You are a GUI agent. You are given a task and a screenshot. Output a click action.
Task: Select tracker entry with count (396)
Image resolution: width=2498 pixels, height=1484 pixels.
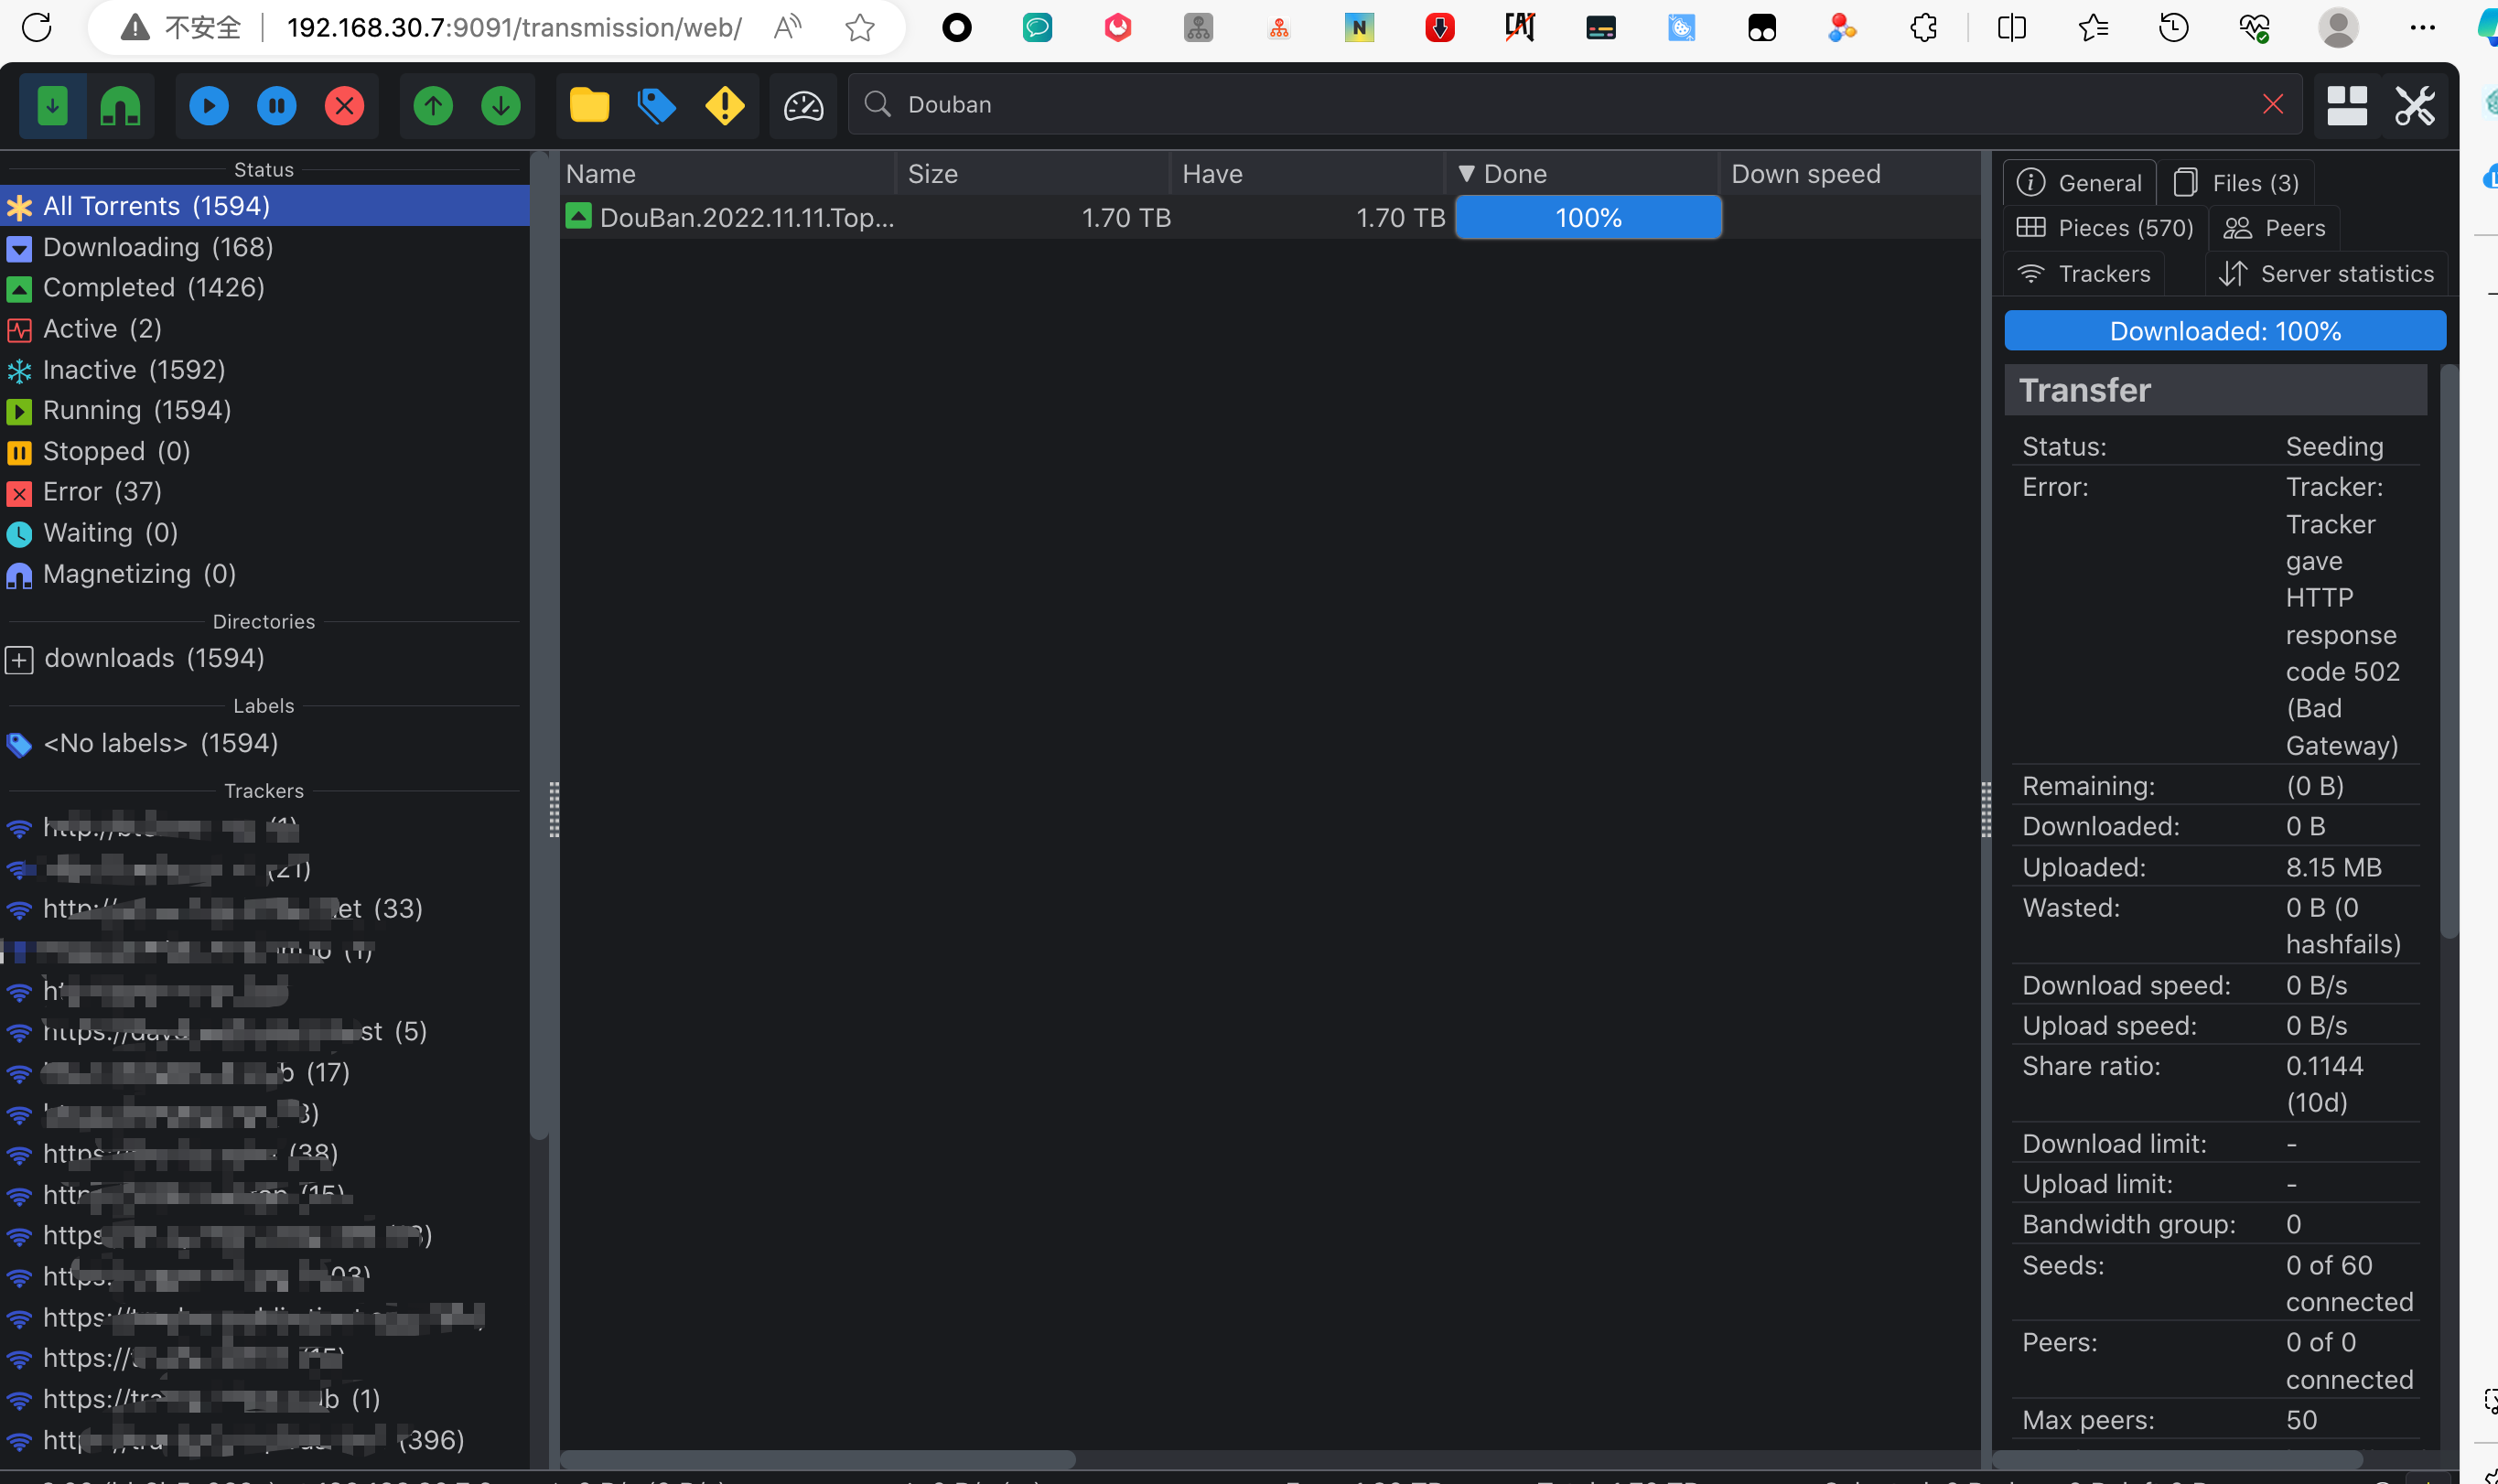[264, 1440]
